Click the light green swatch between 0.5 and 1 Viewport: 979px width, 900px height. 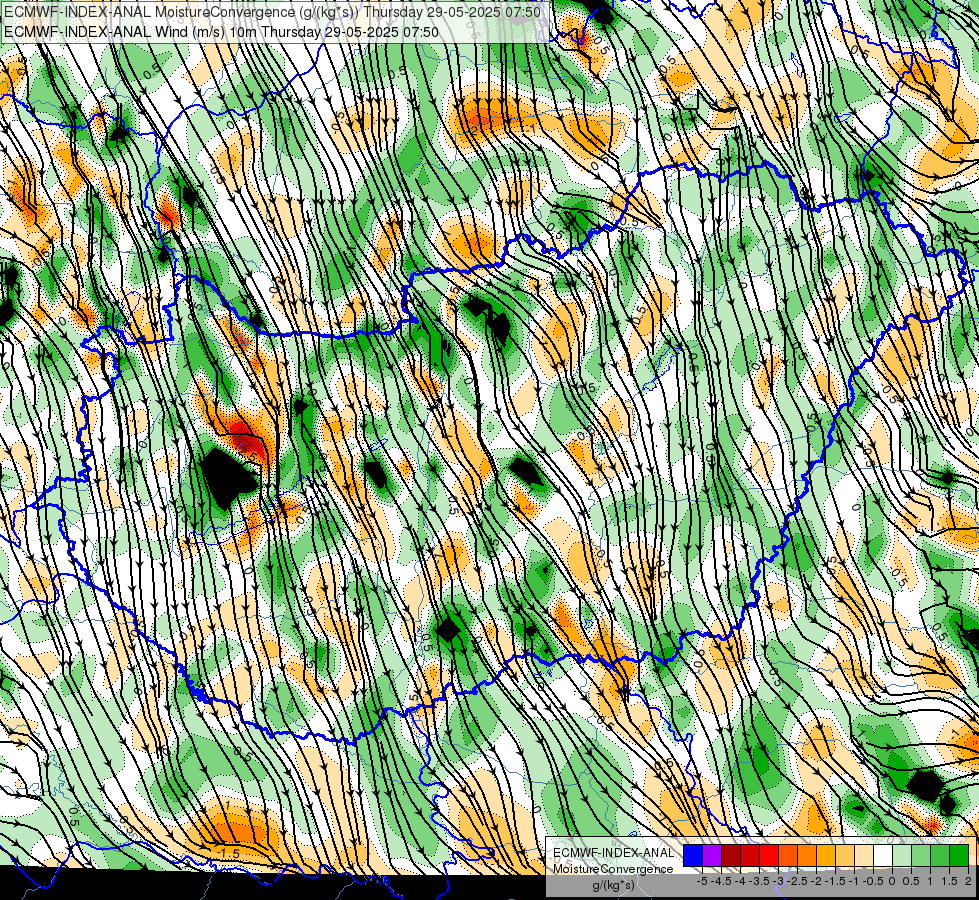(921, 856)
